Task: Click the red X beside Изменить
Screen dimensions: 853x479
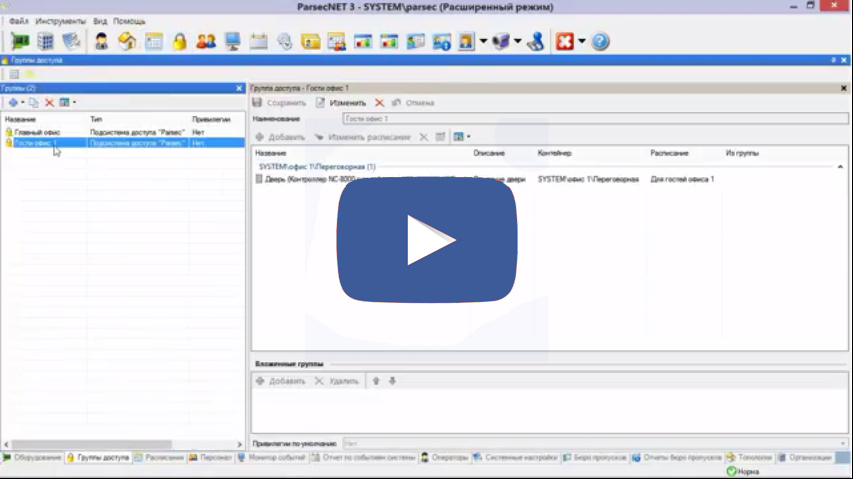Action: pyautogui.click(x=379, y=103)
